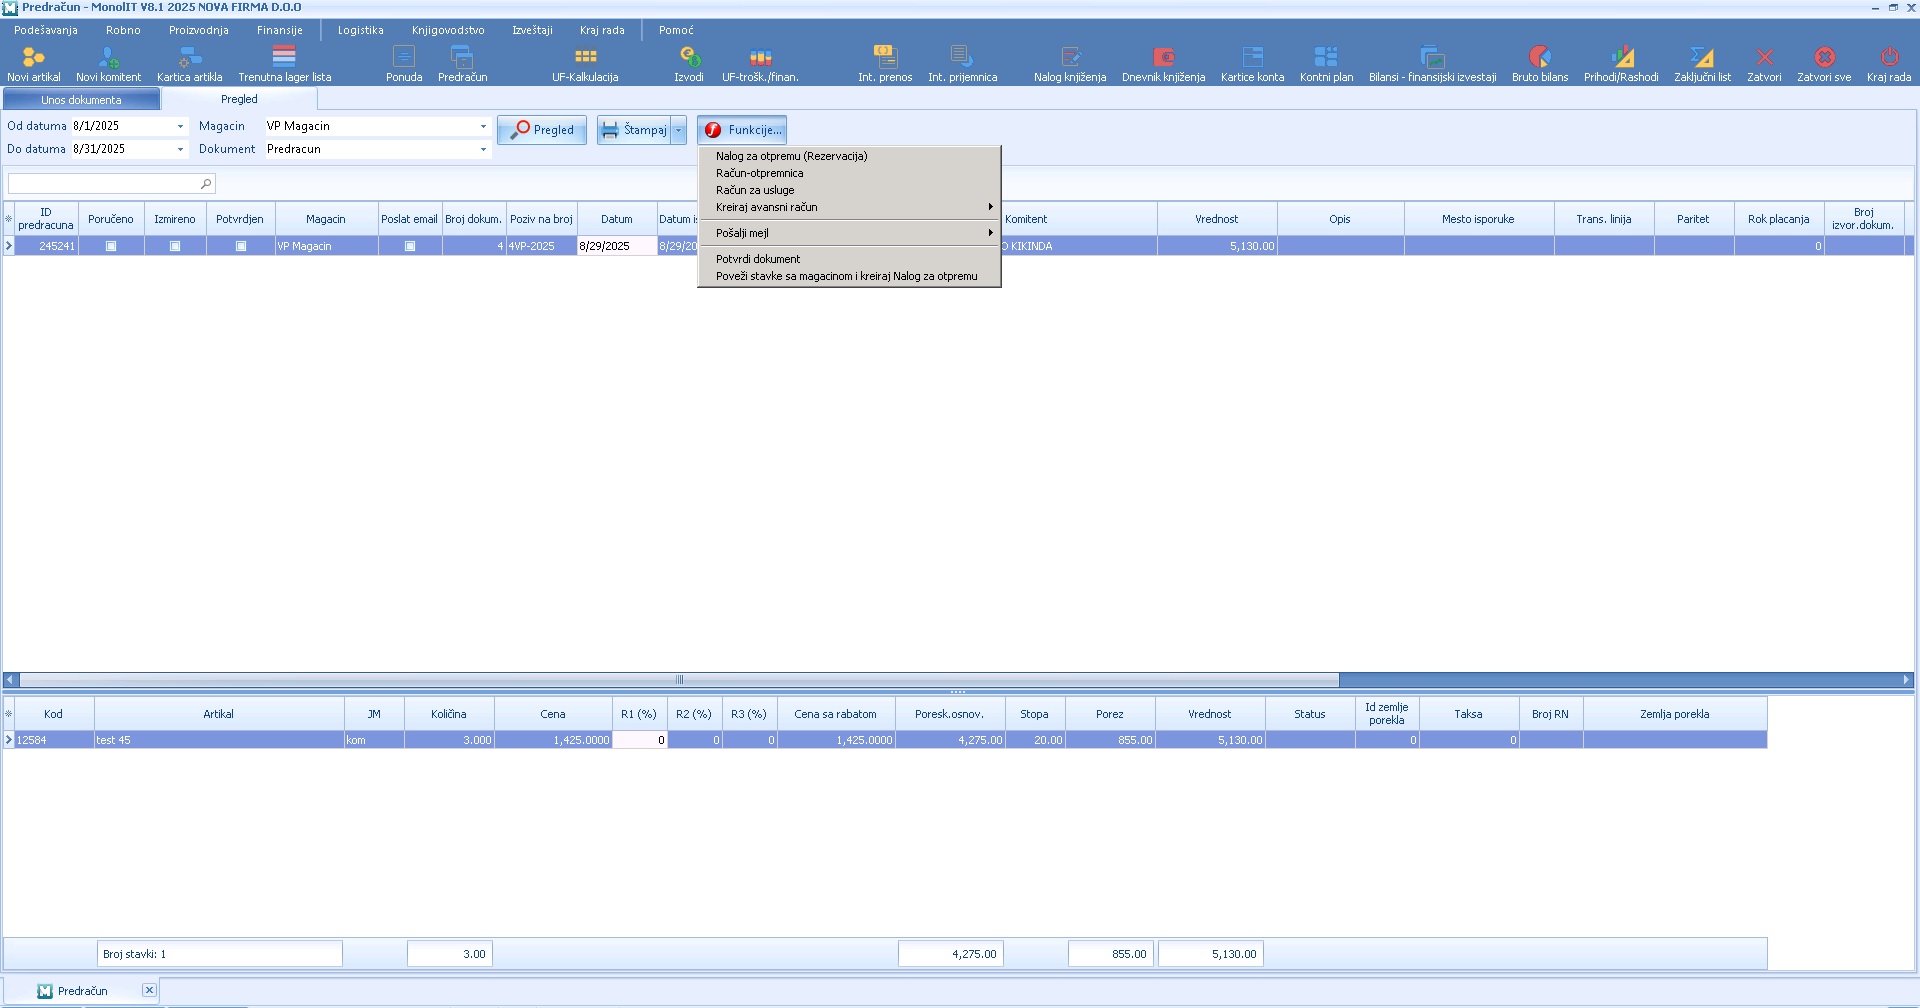Click search magnifier in filter box

click(x=206, y=184)
